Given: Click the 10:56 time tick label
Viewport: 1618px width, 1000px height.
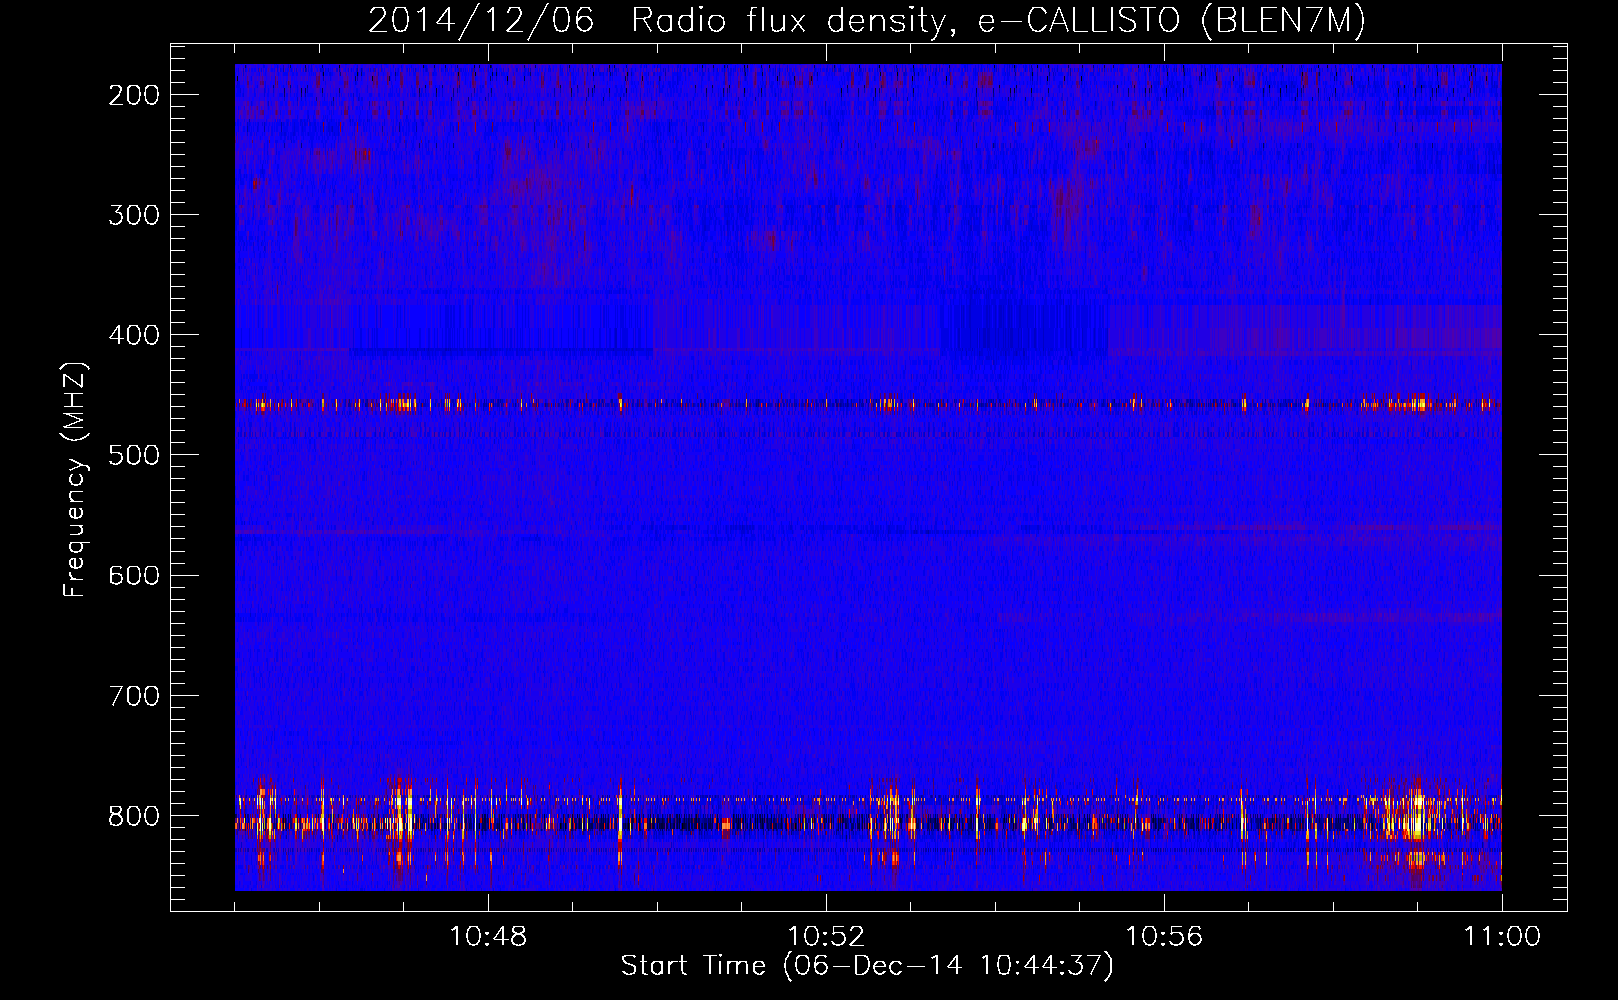Looking at the screenshot, I should click(1164, 937).
